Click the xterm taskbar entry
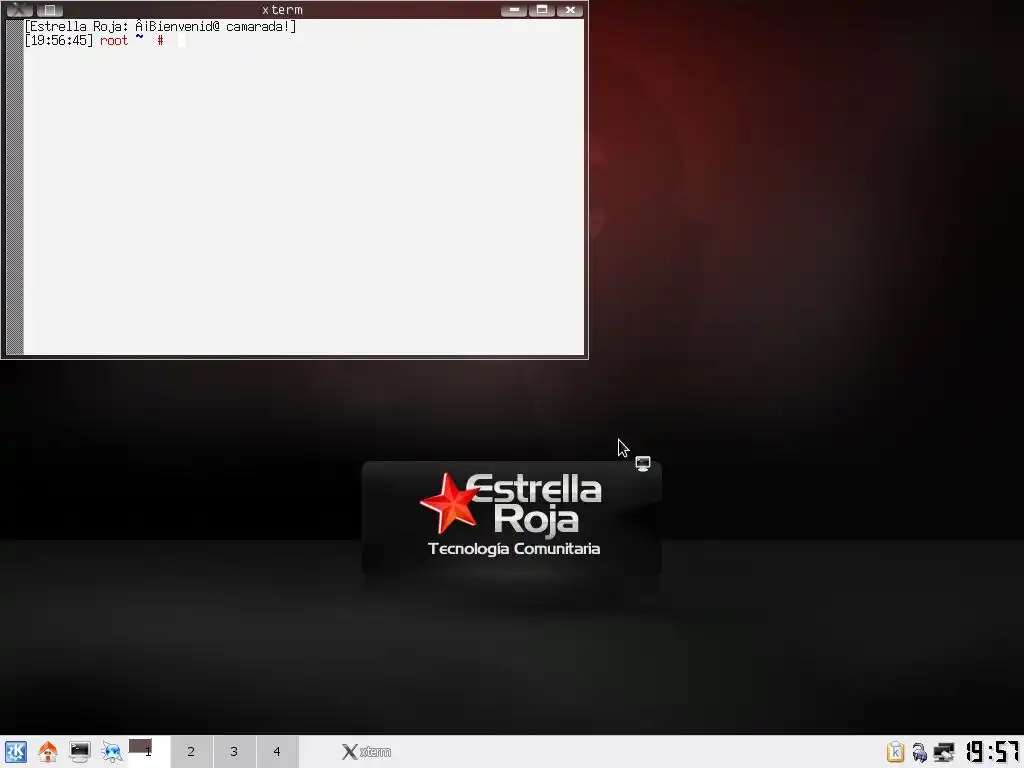This screenshot has height=768, width=1024. click(x=366, y=752)
